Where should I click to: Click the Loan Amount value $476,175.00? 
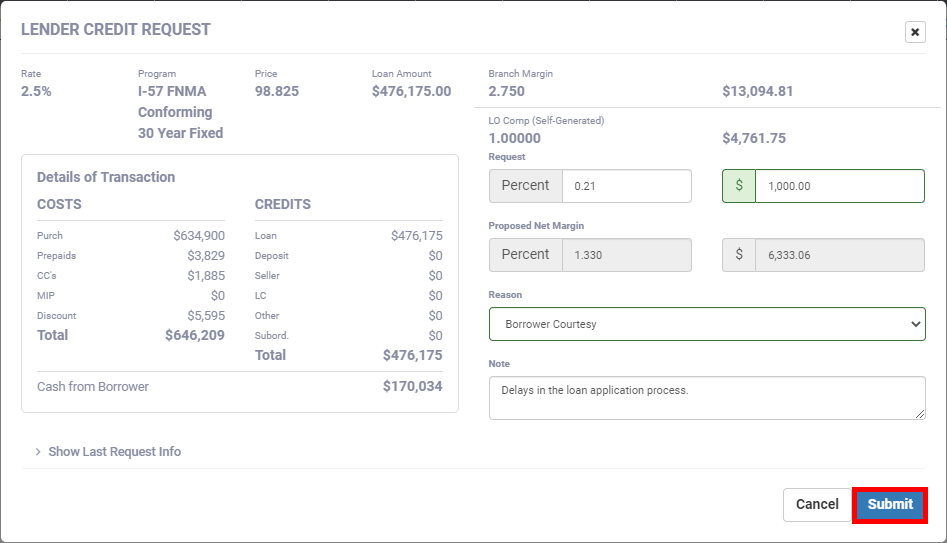[411, 92]
